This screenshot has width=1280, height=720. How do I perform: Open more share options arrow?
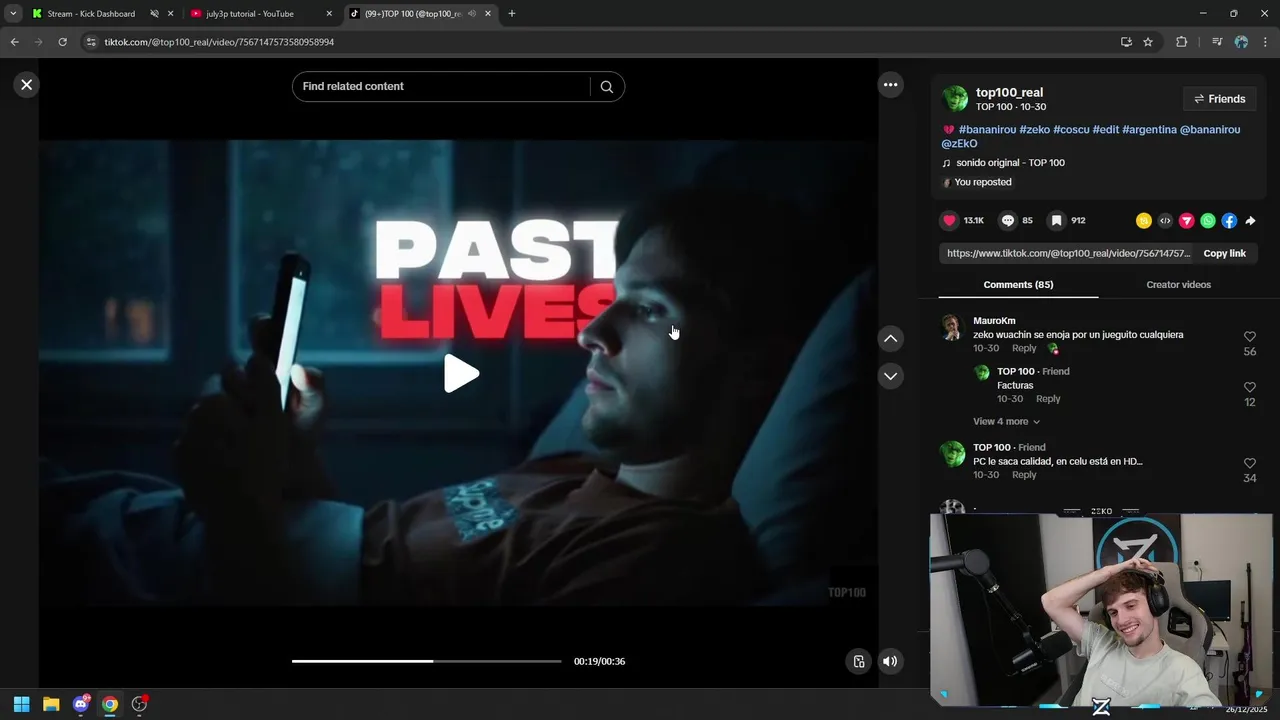[x=1250, y=221]
